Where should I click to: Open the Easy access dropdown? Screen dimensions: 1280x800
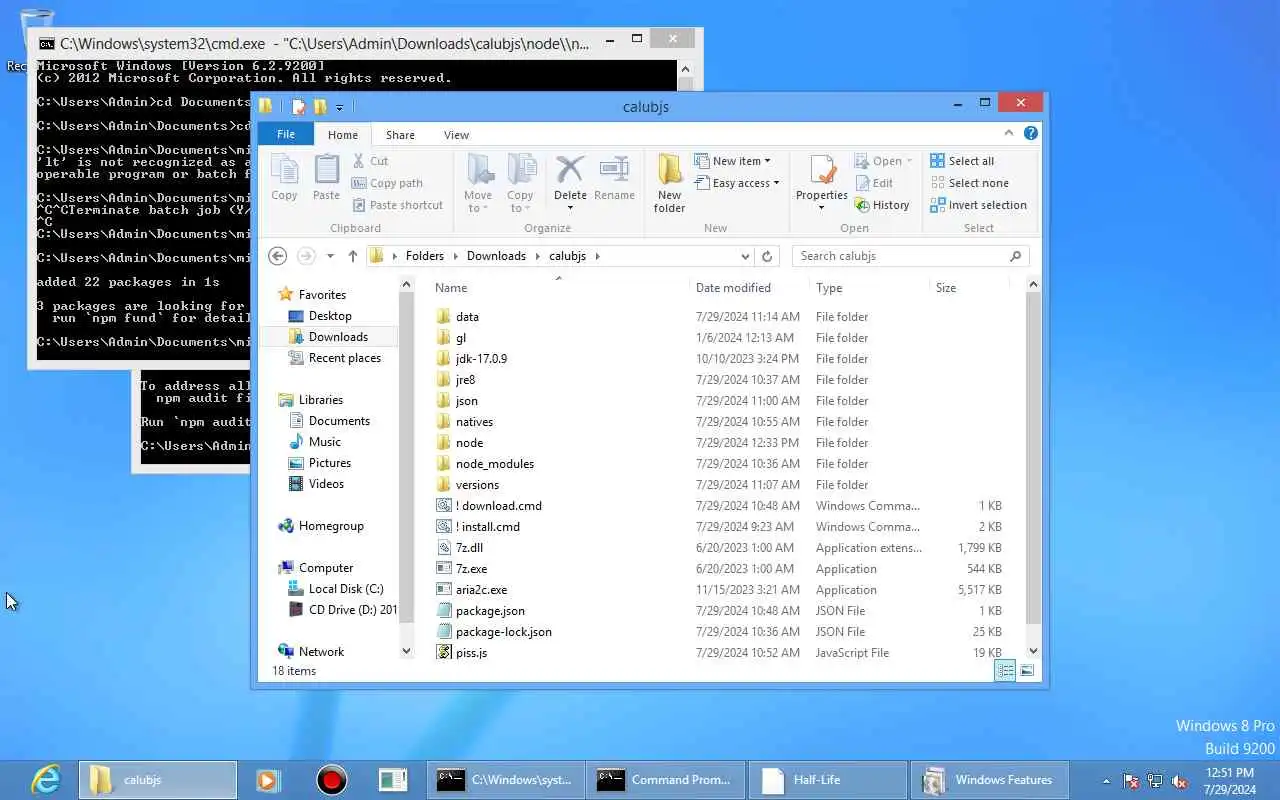[737, 183]
